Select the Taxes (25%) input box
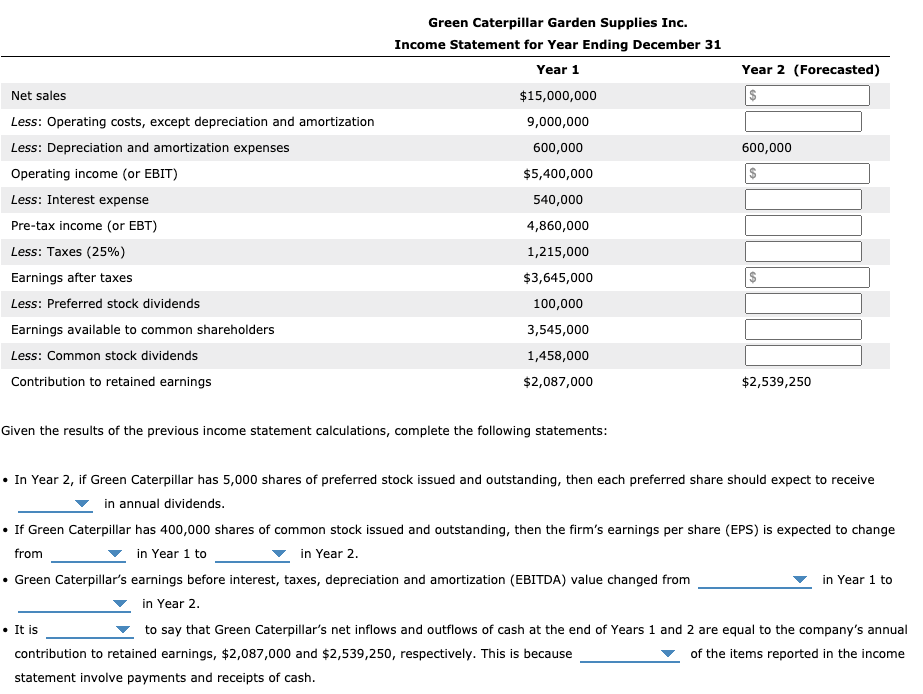 [x=802, y=250]
